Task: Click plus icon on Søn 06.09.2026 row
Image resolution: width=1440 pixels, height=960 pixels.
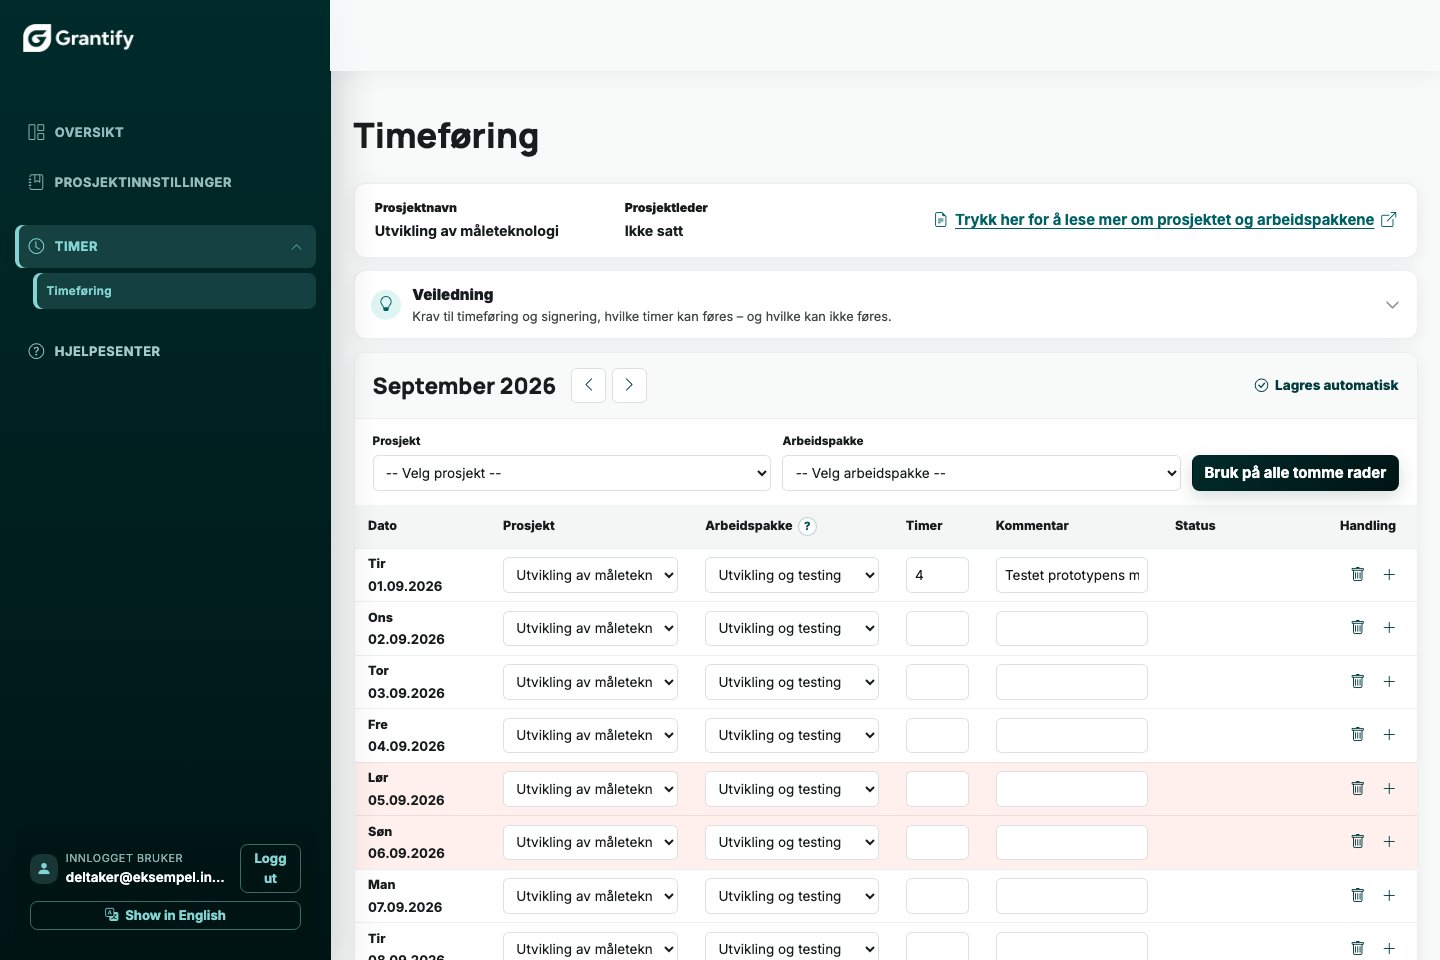Action: point(1389,841)
